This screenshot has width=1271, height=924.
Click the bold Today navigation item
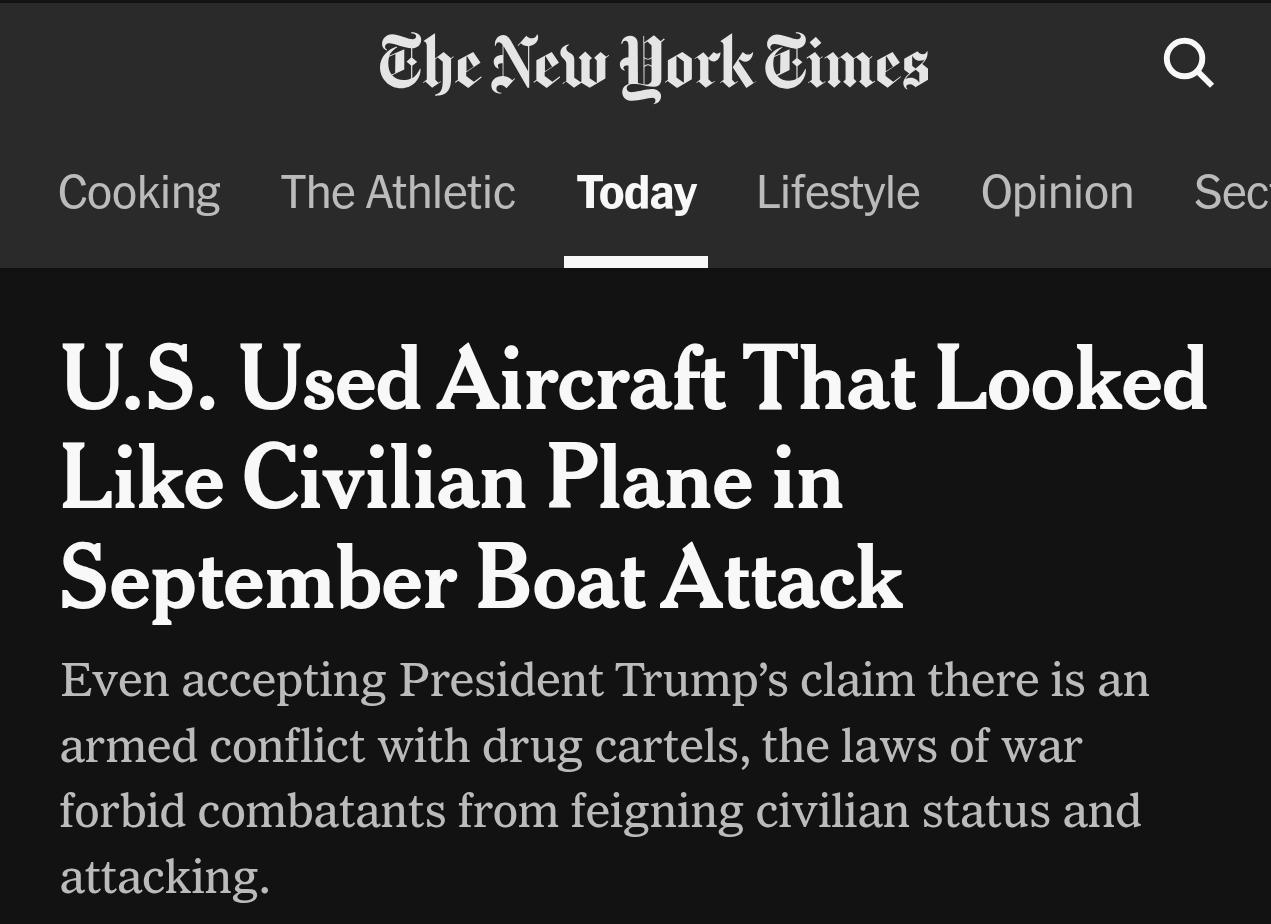(x=636, y=192)
